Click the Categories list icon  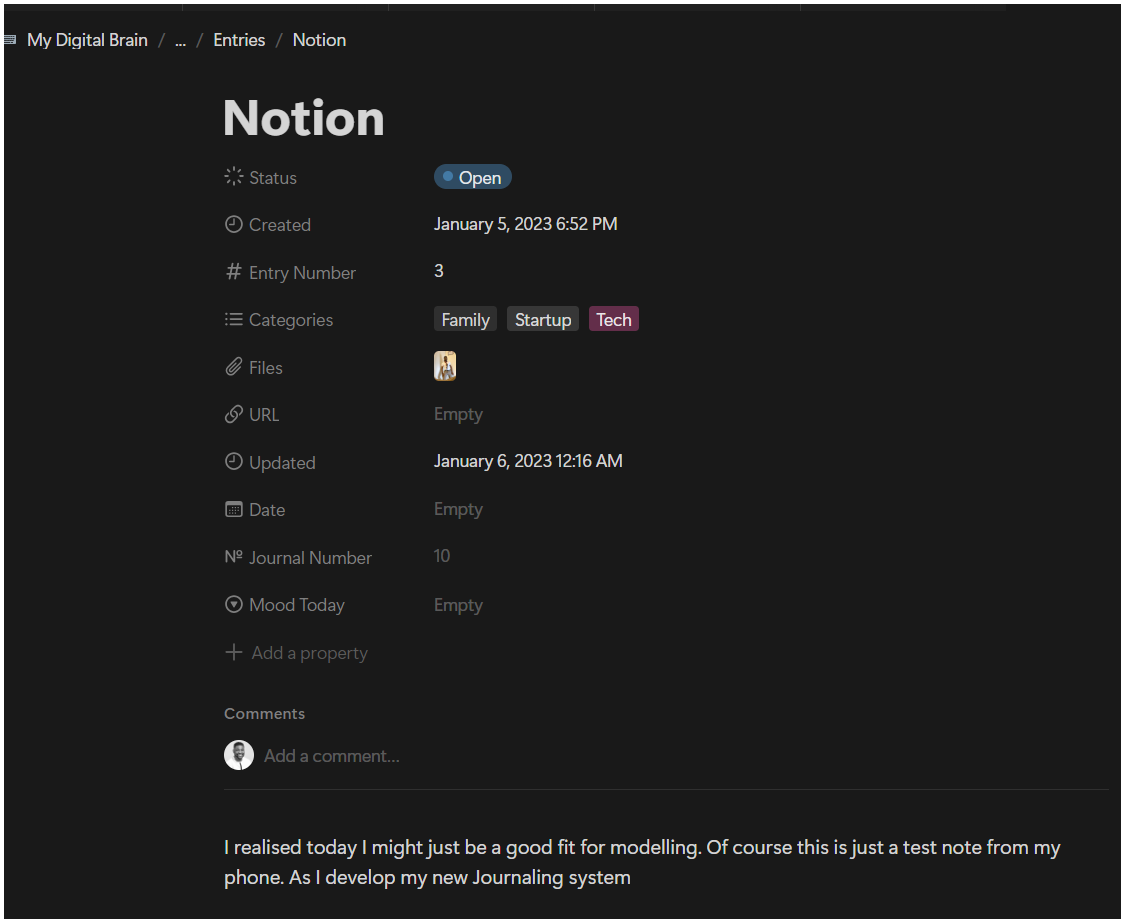(233, 319)
